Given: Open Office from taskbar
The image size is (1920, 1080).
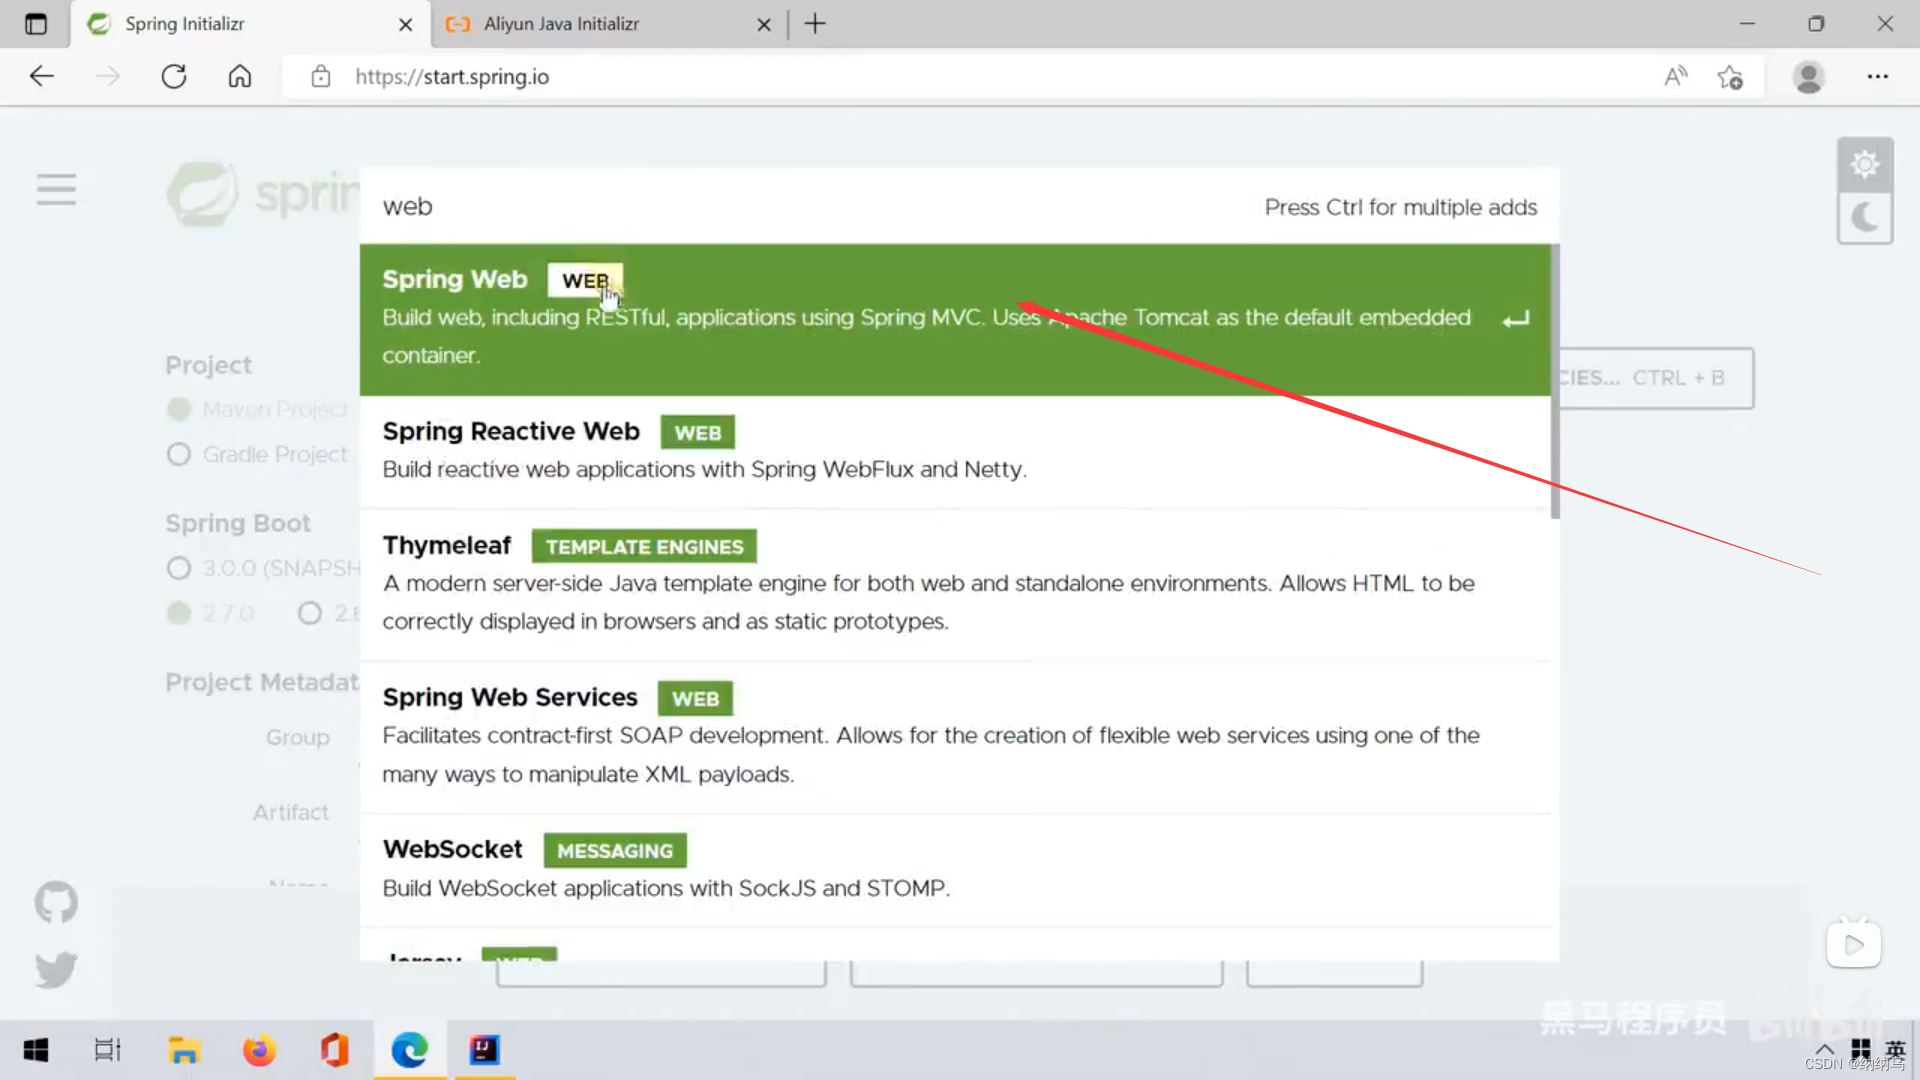Looking at the screenshot, I should pos(334,1050).
